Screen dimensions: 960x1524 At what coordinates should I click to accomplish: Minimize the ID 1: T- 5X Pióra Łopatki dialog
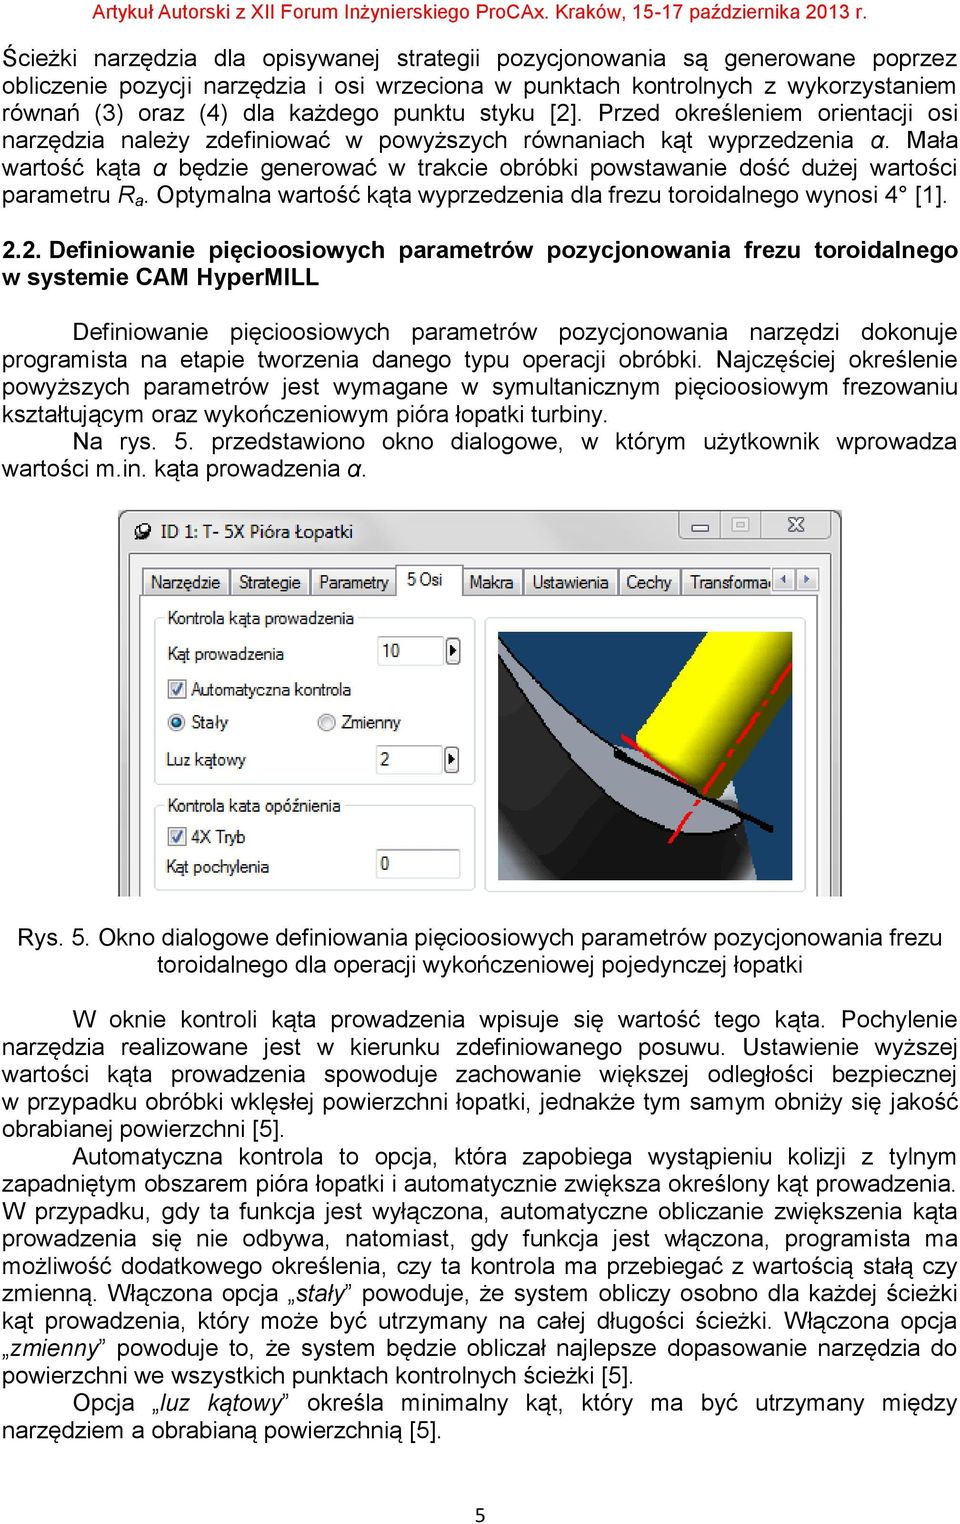click(x=700, y=526)
